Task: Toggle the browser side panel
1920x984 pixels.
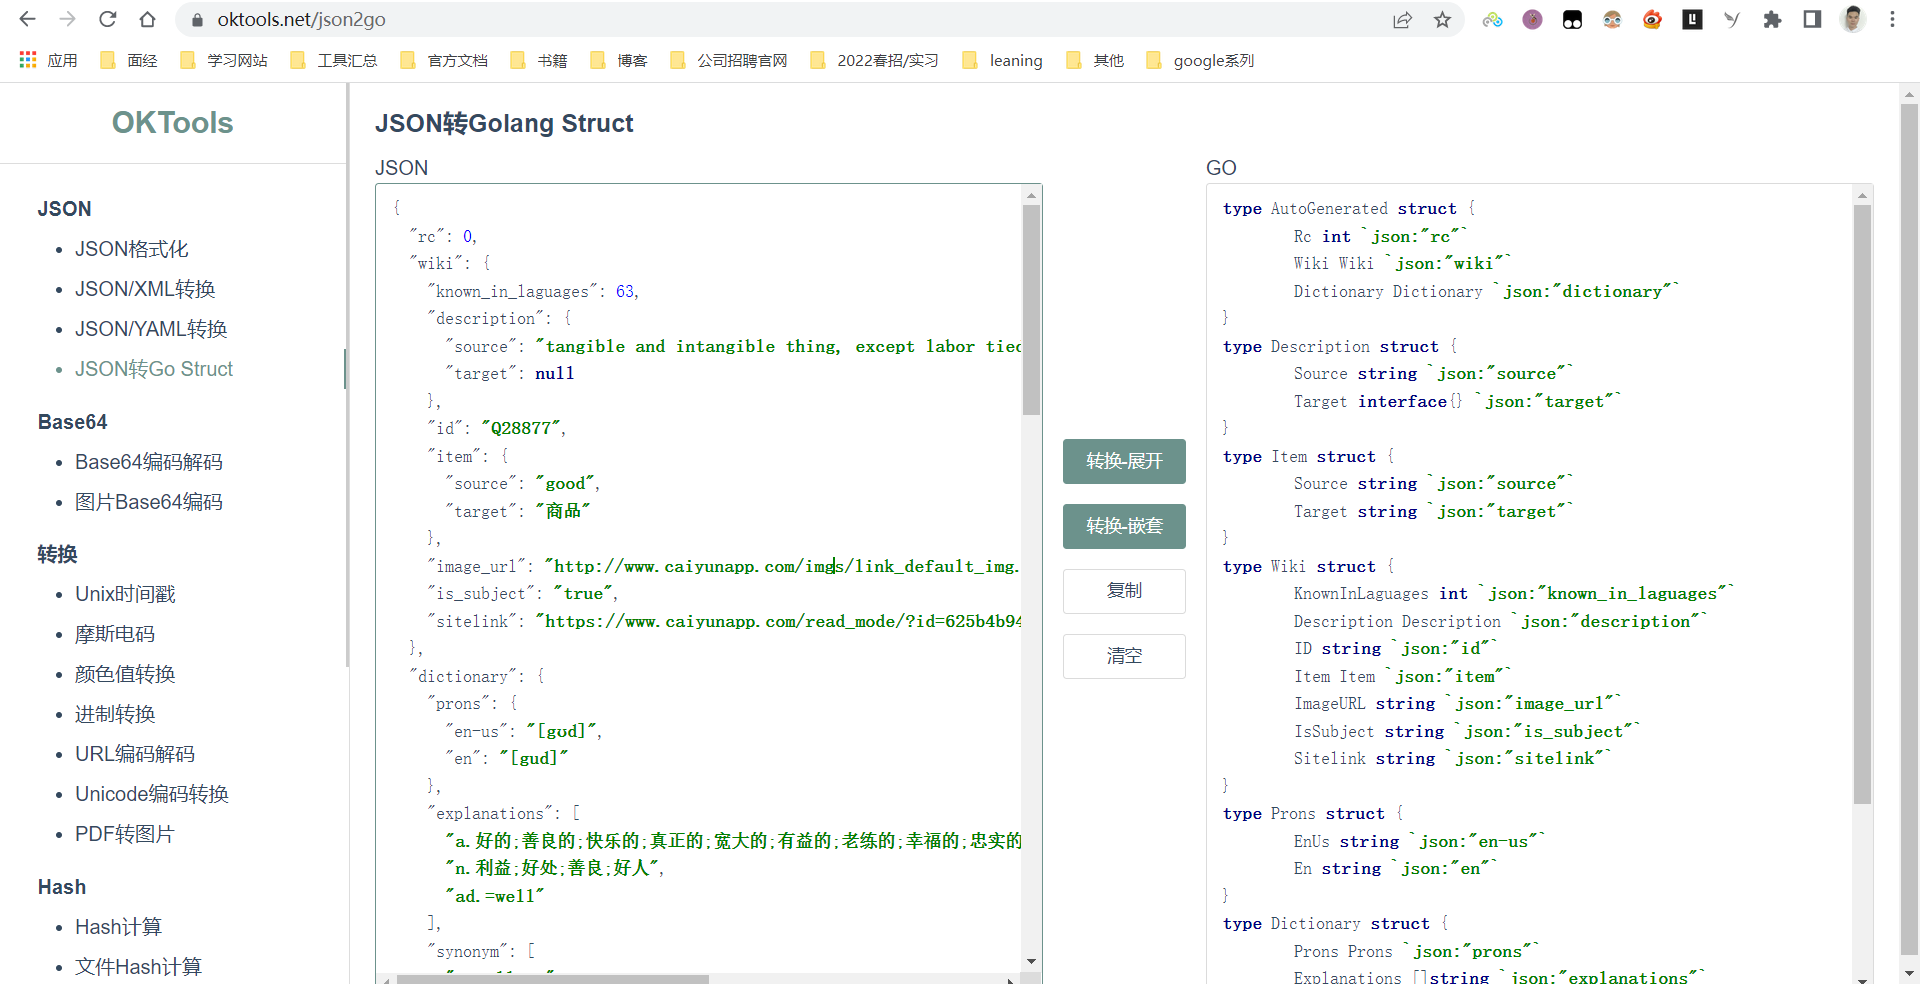Action: 1812,20
